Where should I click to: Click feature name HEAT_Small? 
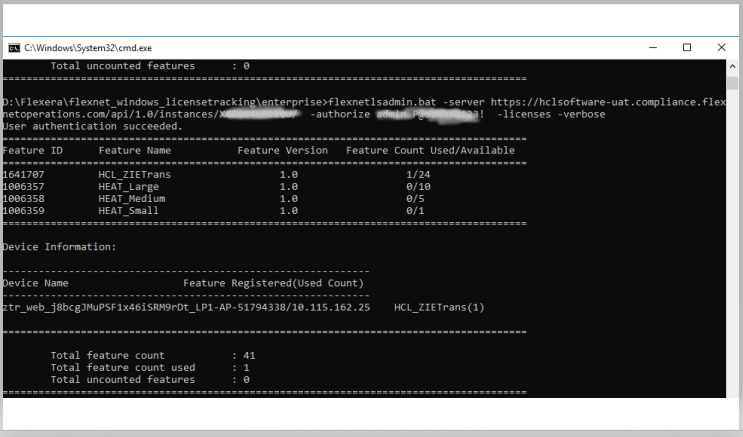click(128, 210)
